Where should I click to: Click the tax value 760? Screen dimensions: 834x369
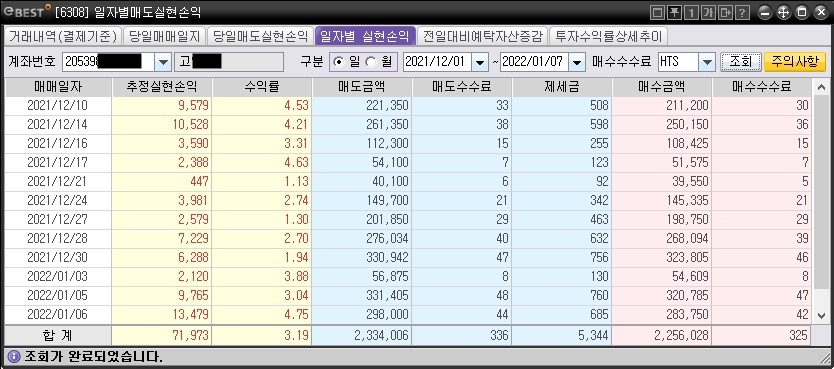598,295
